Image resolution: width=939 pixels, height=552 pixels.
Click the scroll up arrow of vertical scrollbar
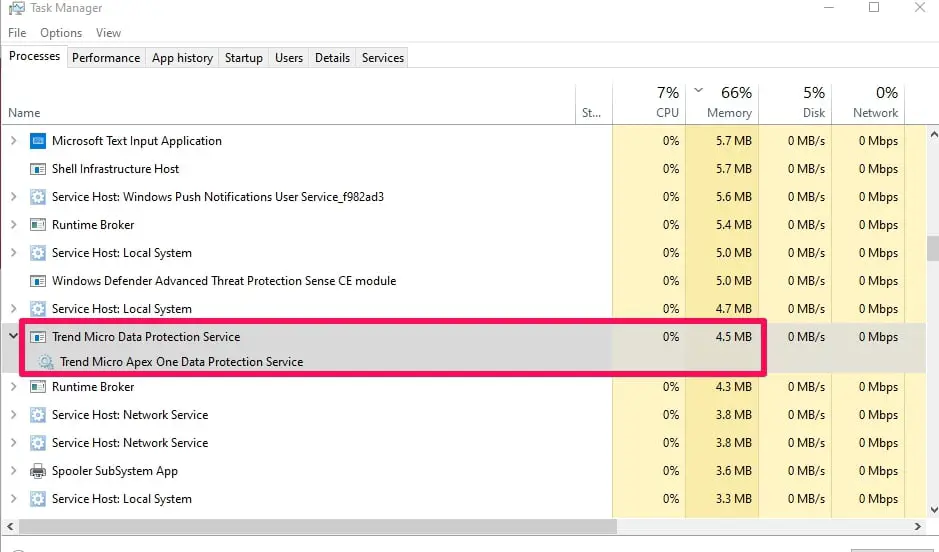click(933, 135)
